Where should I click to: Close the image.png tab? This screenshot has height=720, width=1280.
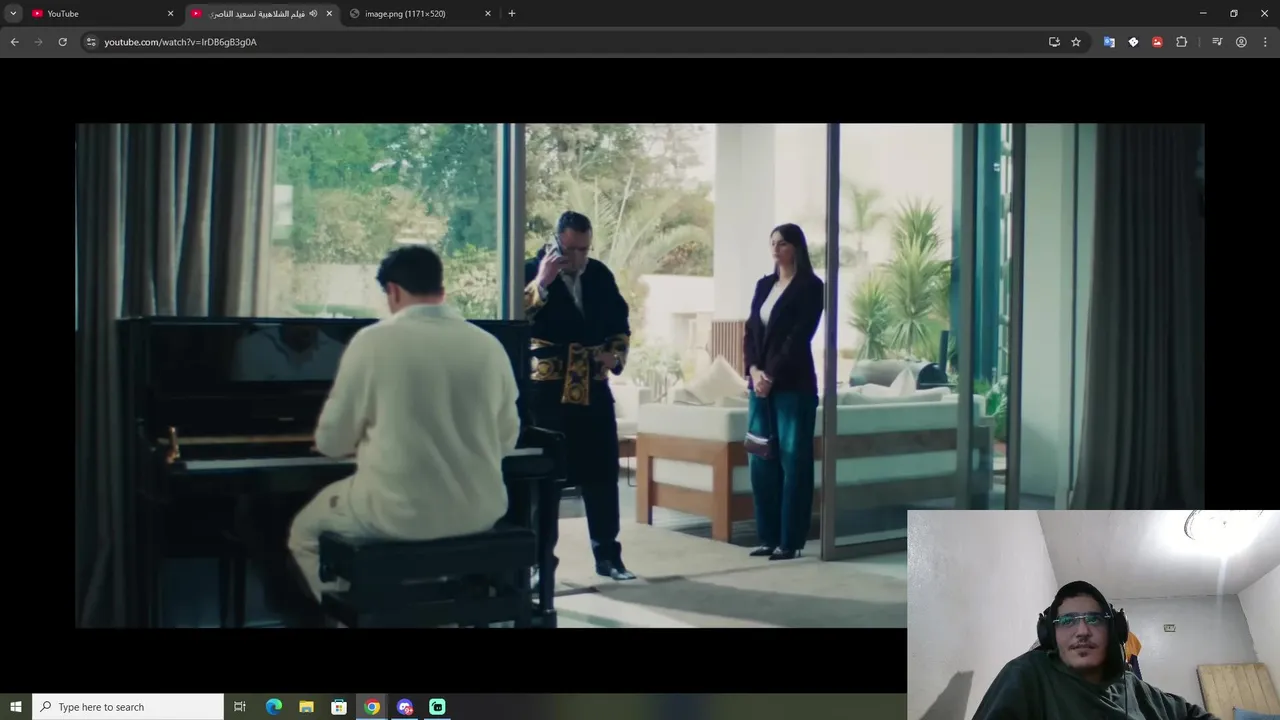488,13
